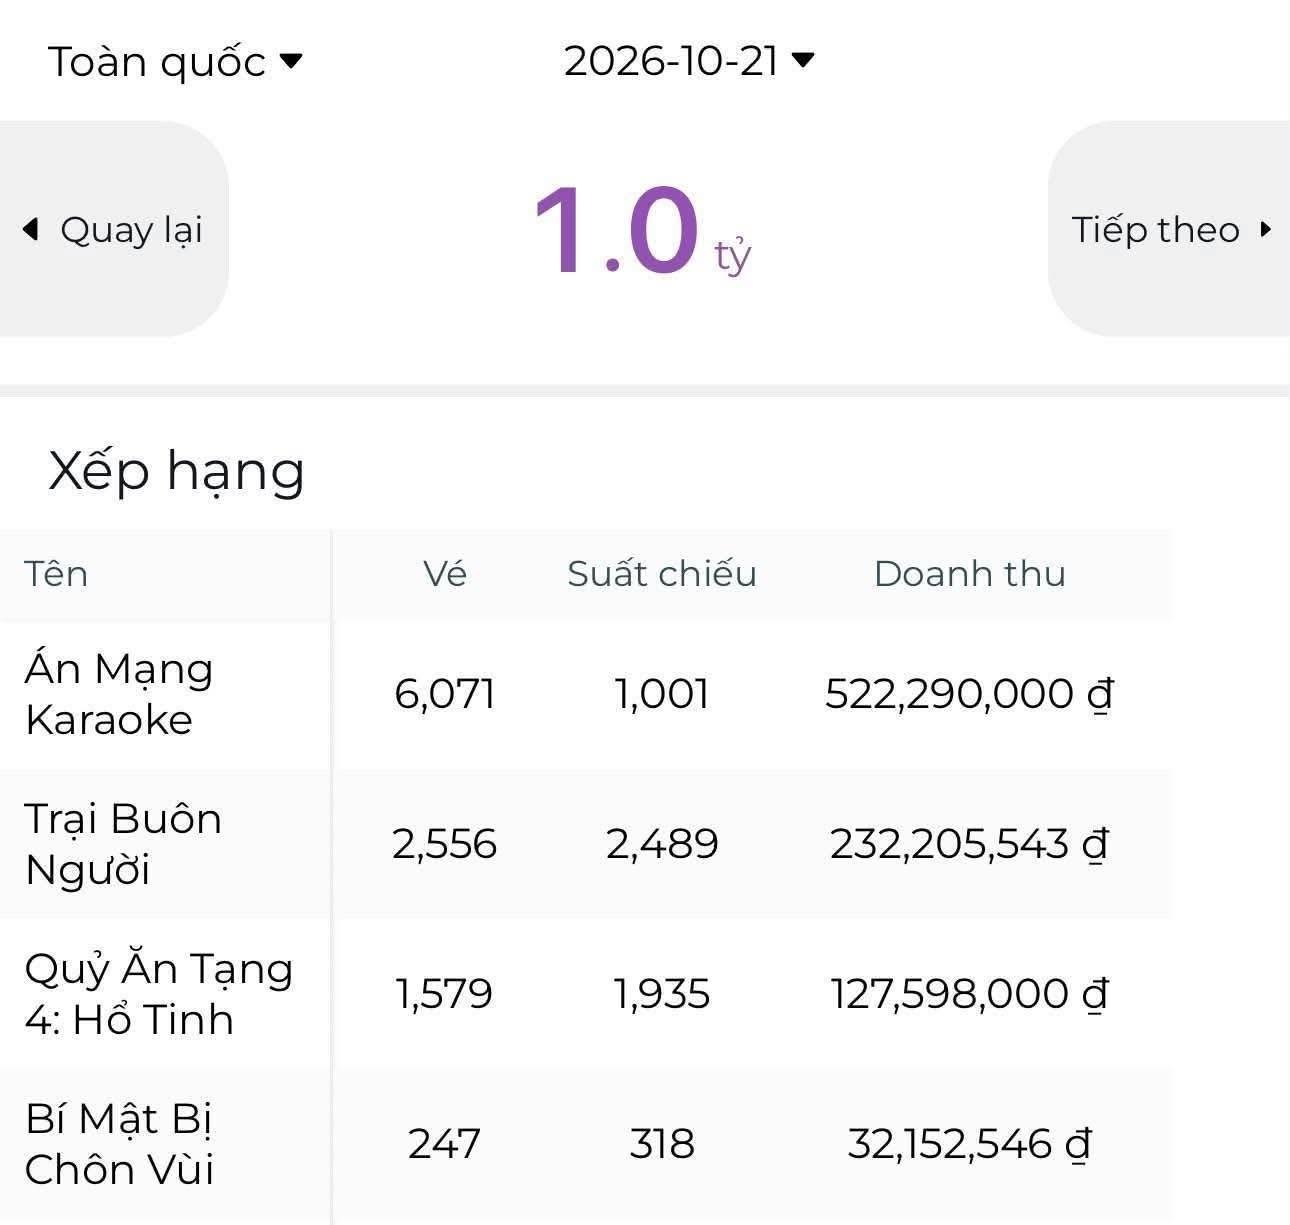
Task: Select the movie Bí Mật Bị Chôn Vùi
Action: click(120, 1144)
